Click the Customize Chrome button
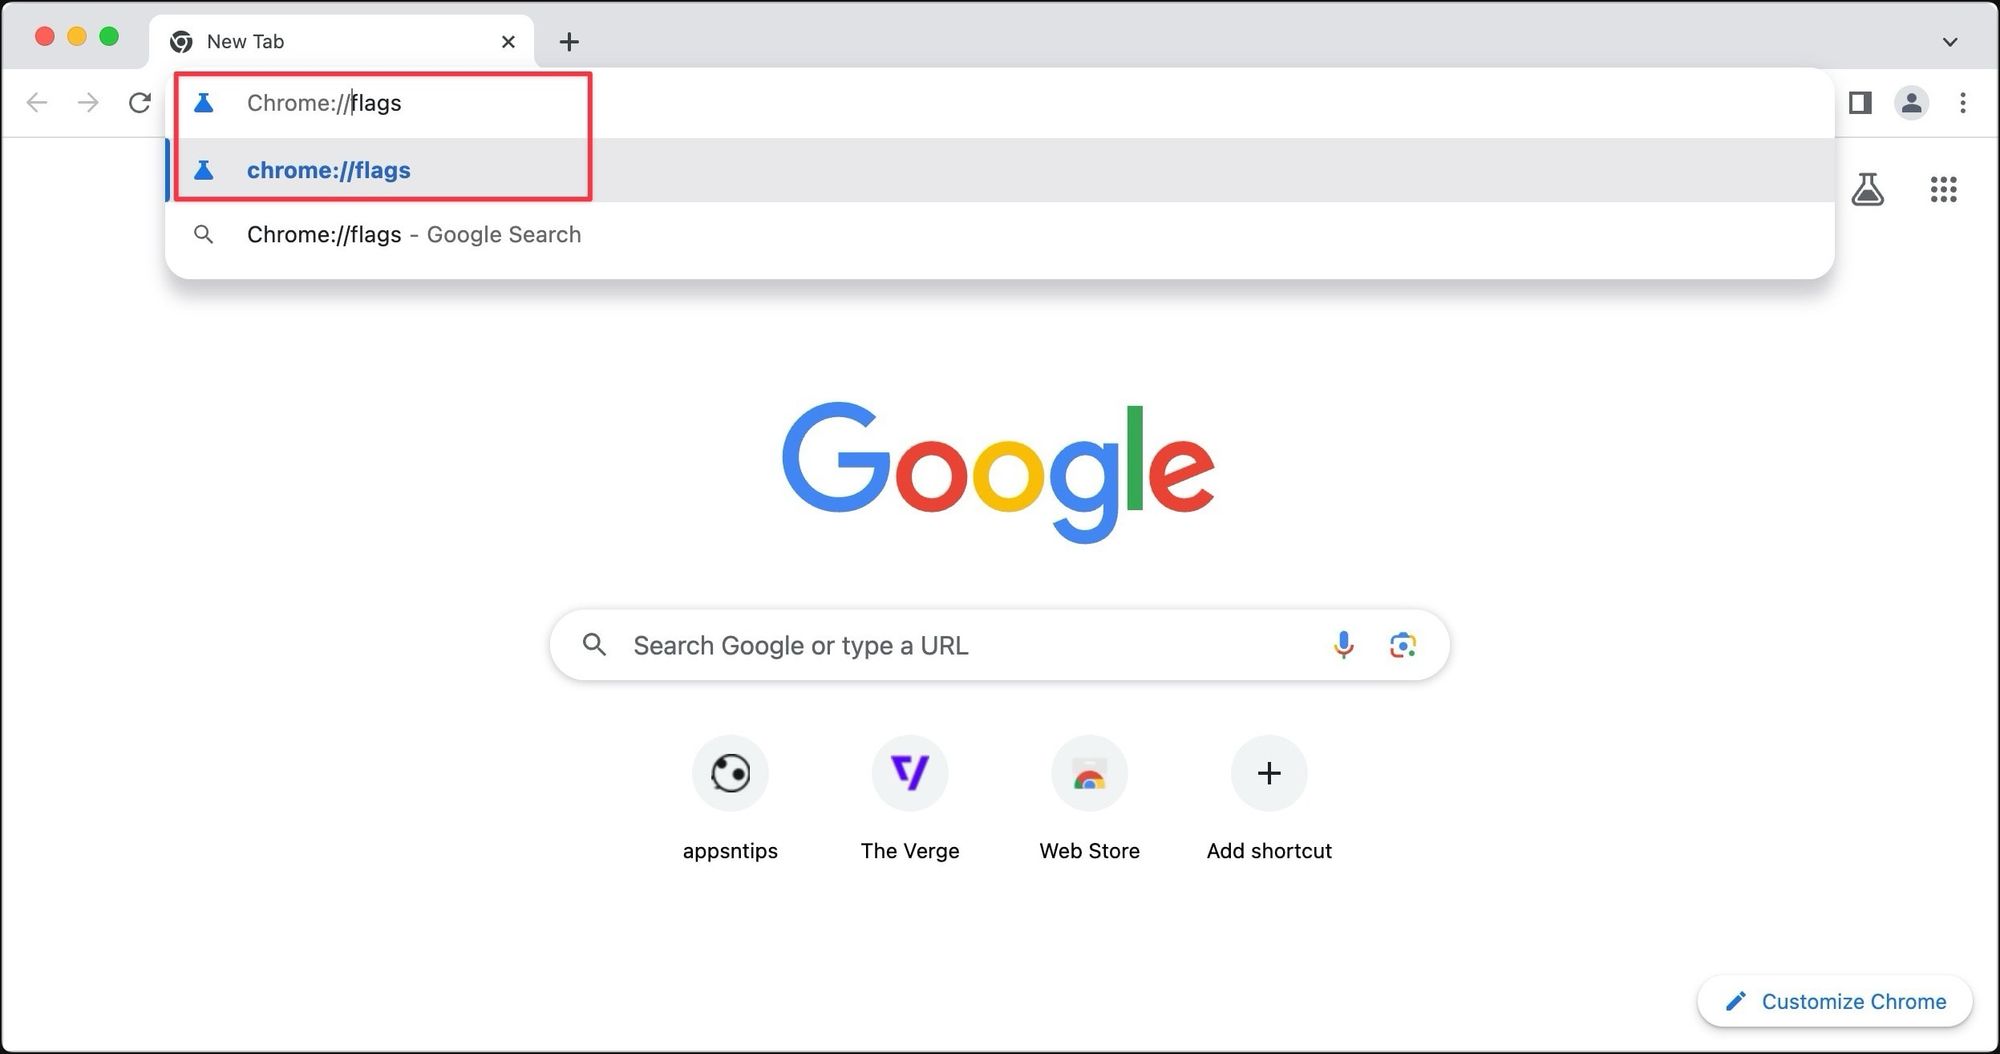 coord(1835,1001)
